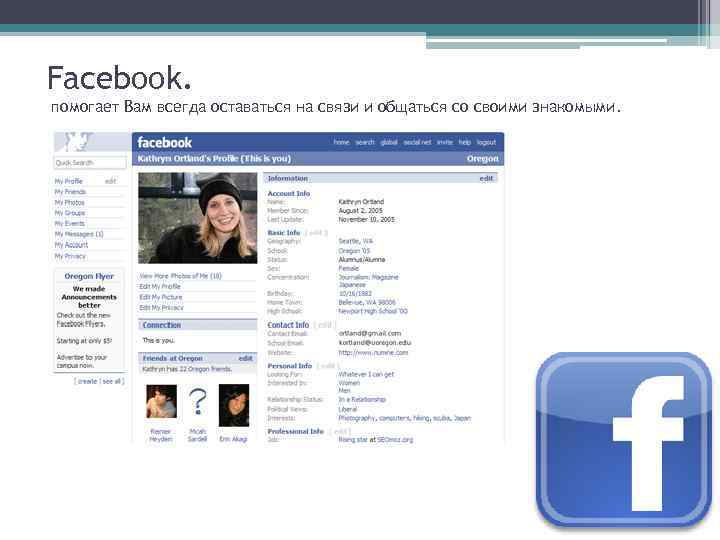This screenshot has height=540, width=720.
Task: Click the Whatever I can get link
Action: pyautogui.click(x=366, y=374)
